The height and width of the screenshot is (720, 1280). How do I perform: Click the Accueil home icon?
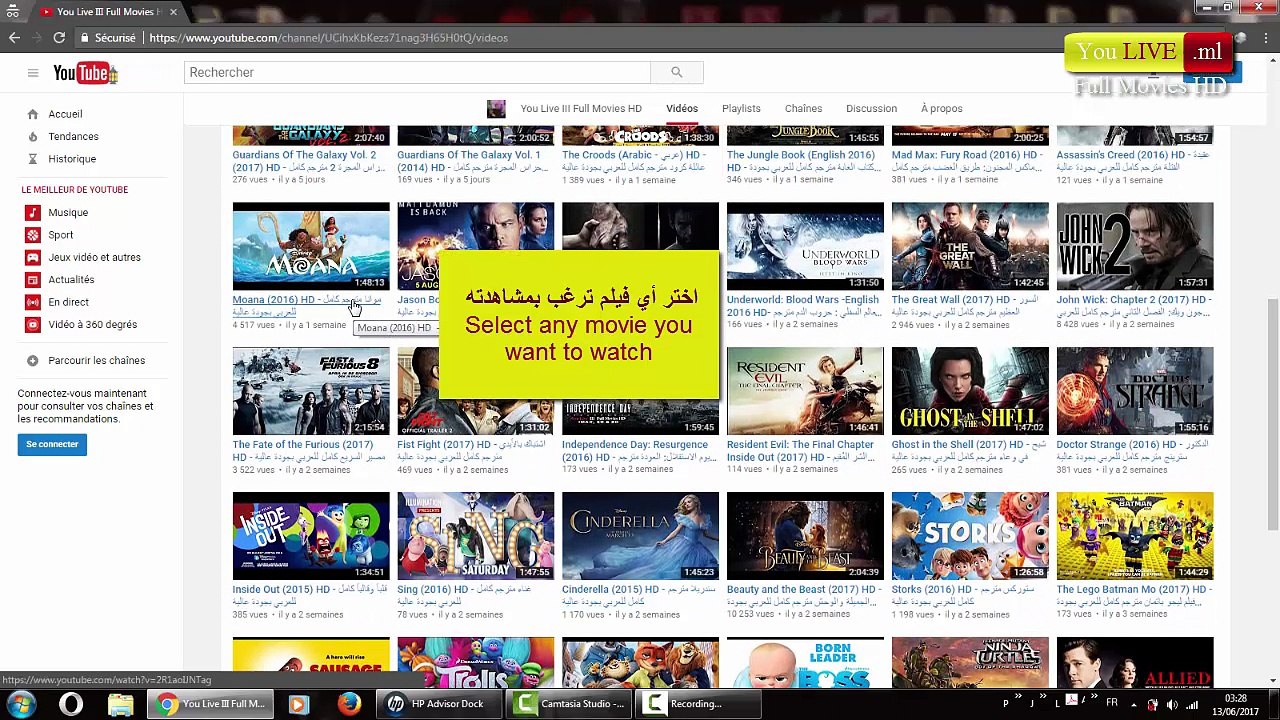[33, 114]
